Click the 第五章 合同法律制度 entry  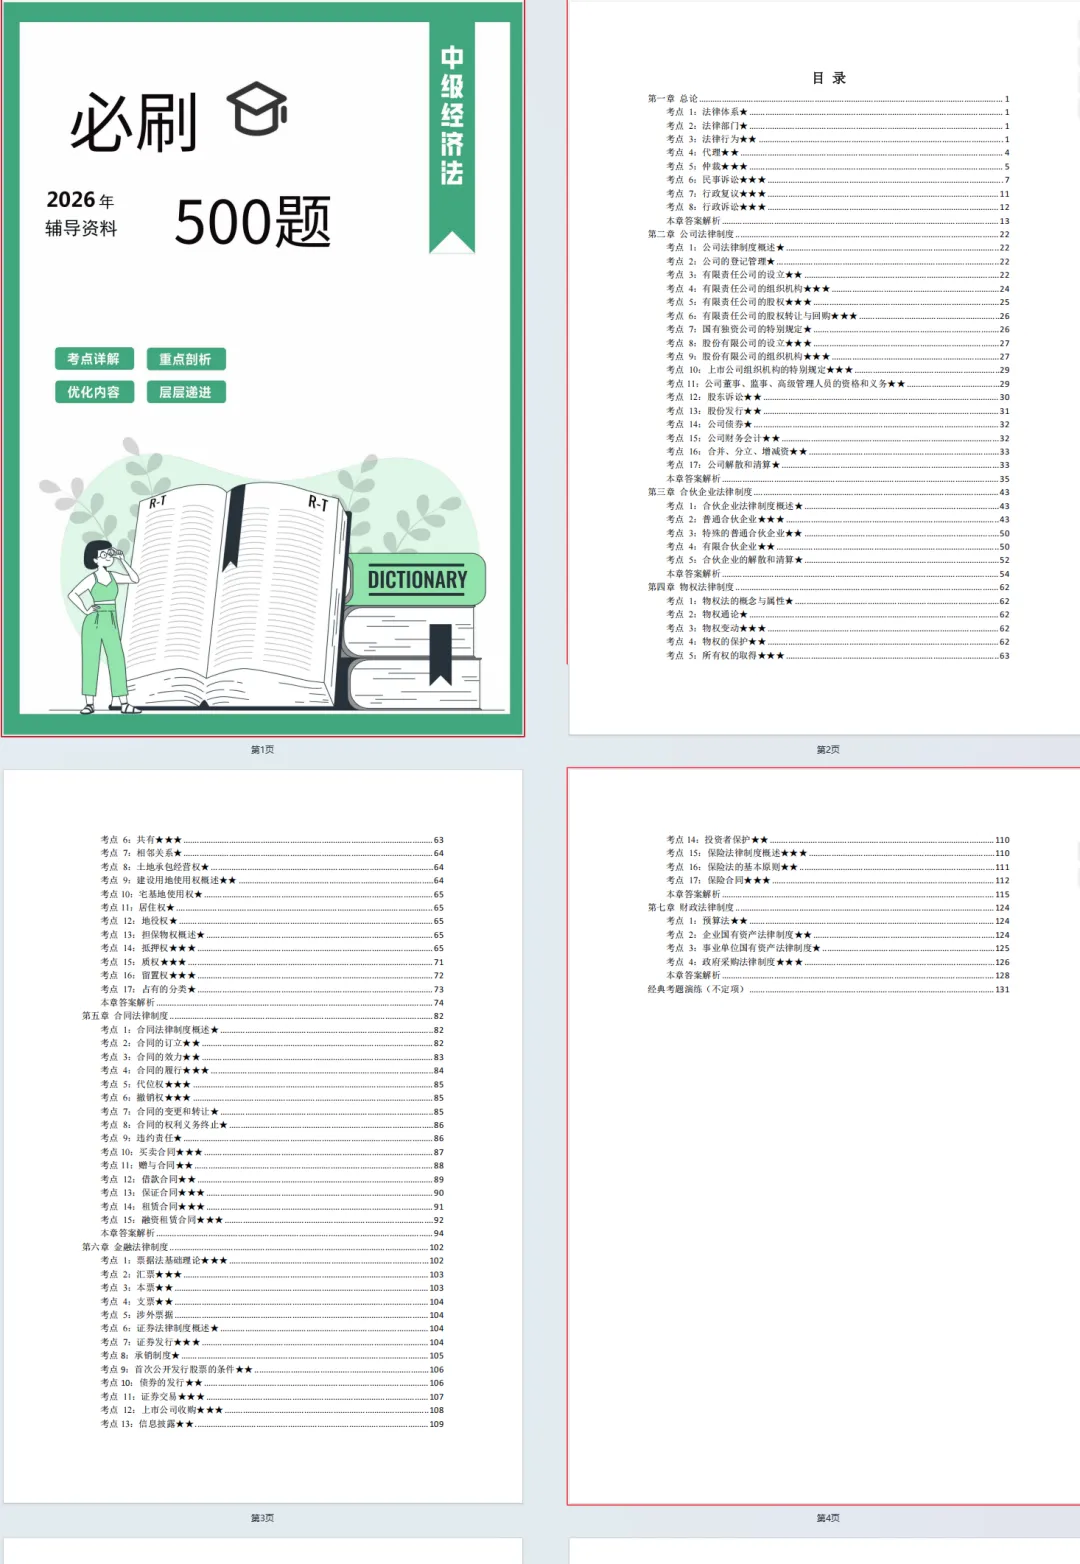pyautogui.click(x=263, y=1016)
